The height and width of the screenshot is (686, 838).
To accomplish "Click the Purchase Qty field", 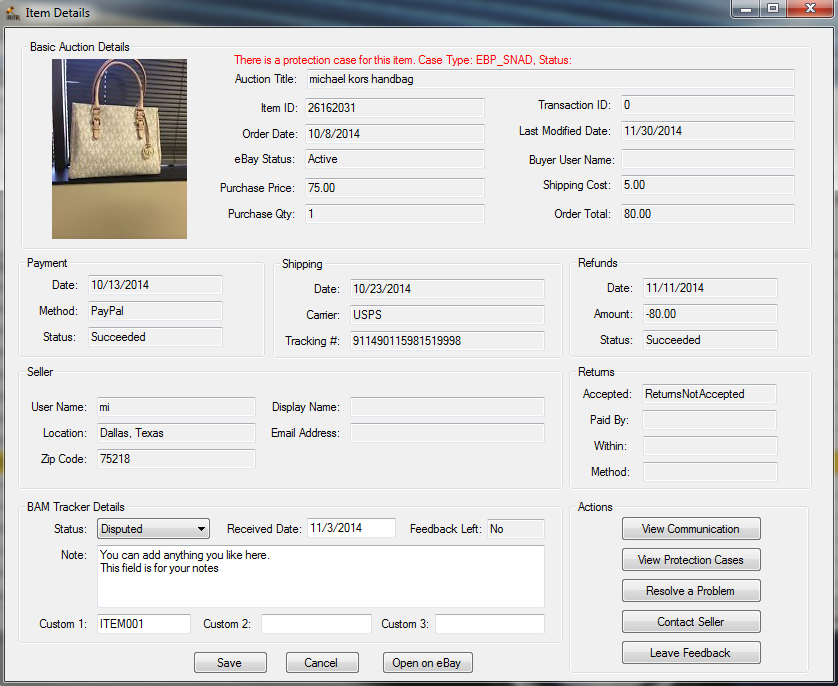I will 394,214.
